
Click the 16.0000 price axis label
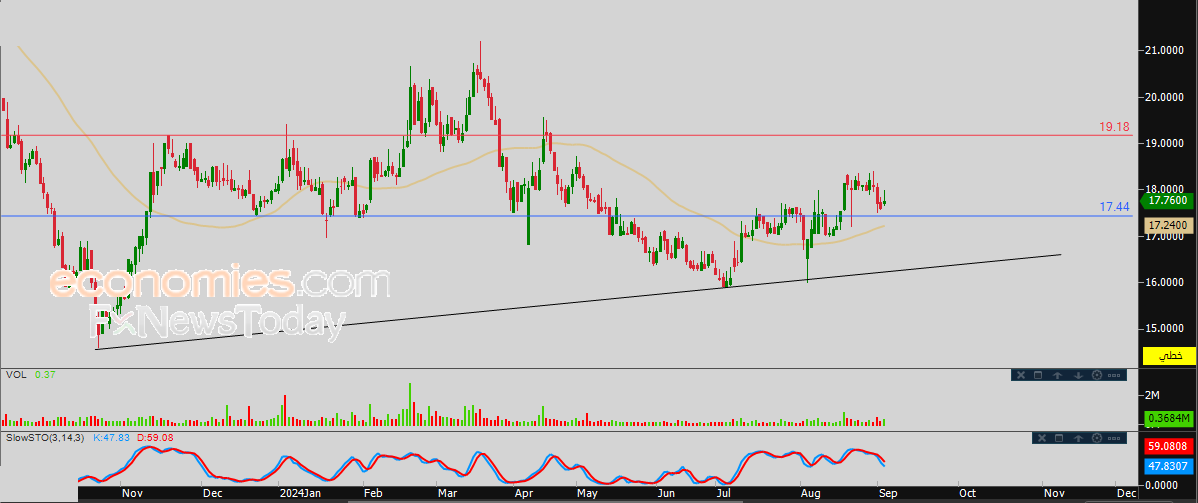(1164, 282)
